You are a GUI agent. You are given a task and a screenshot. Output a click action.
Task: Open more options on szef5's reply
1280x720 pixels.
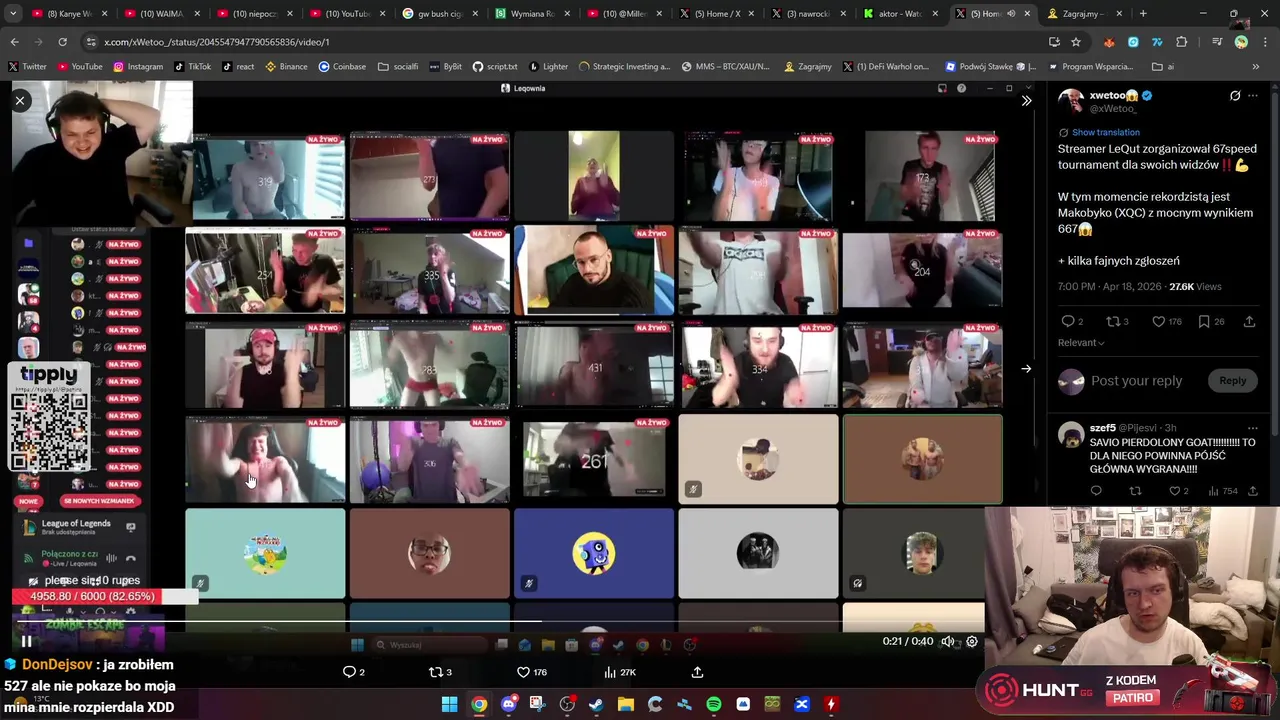(1253, 428)
